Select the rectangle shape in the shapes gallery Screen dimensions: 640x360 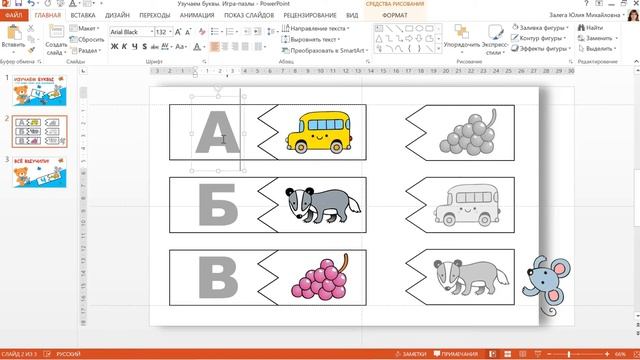[x=409, y=29]
